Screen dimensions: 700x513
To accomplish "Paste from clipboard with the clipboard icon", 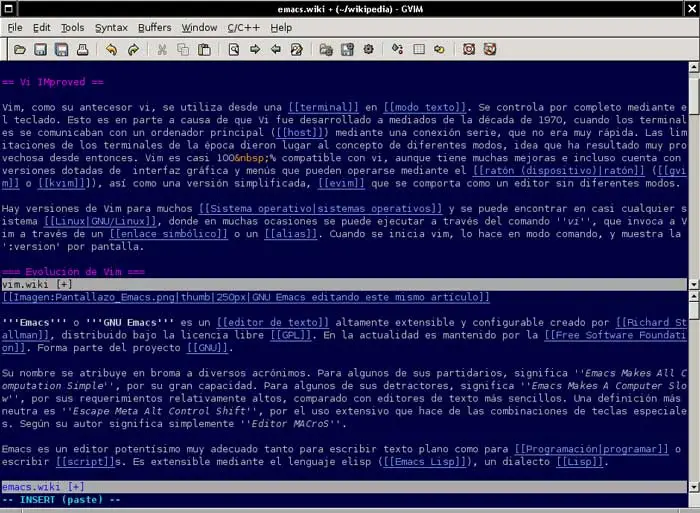I will click(x=204, y=50).
